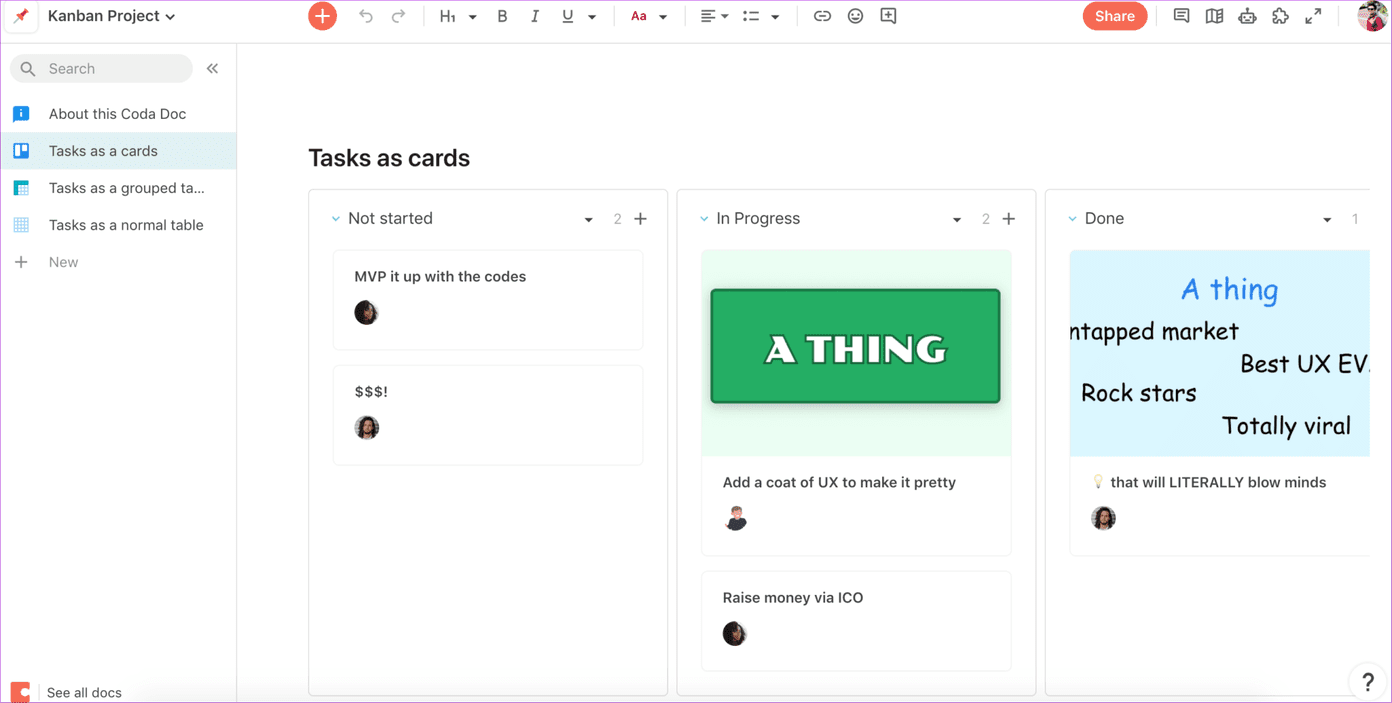Open the Kanban Project title dropdown
Image resolution: width=1392 pixels, height=703 pixels.
pyautogui.click(x=112, y=16)
